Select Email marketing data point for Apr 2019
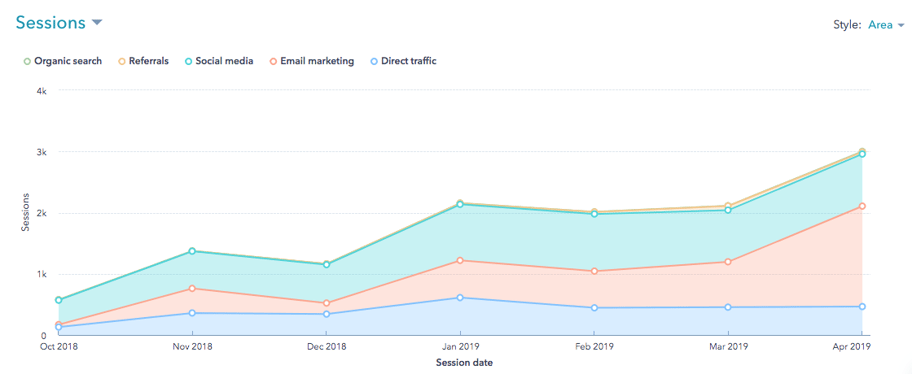912x374 pixels. click(862, 206)
